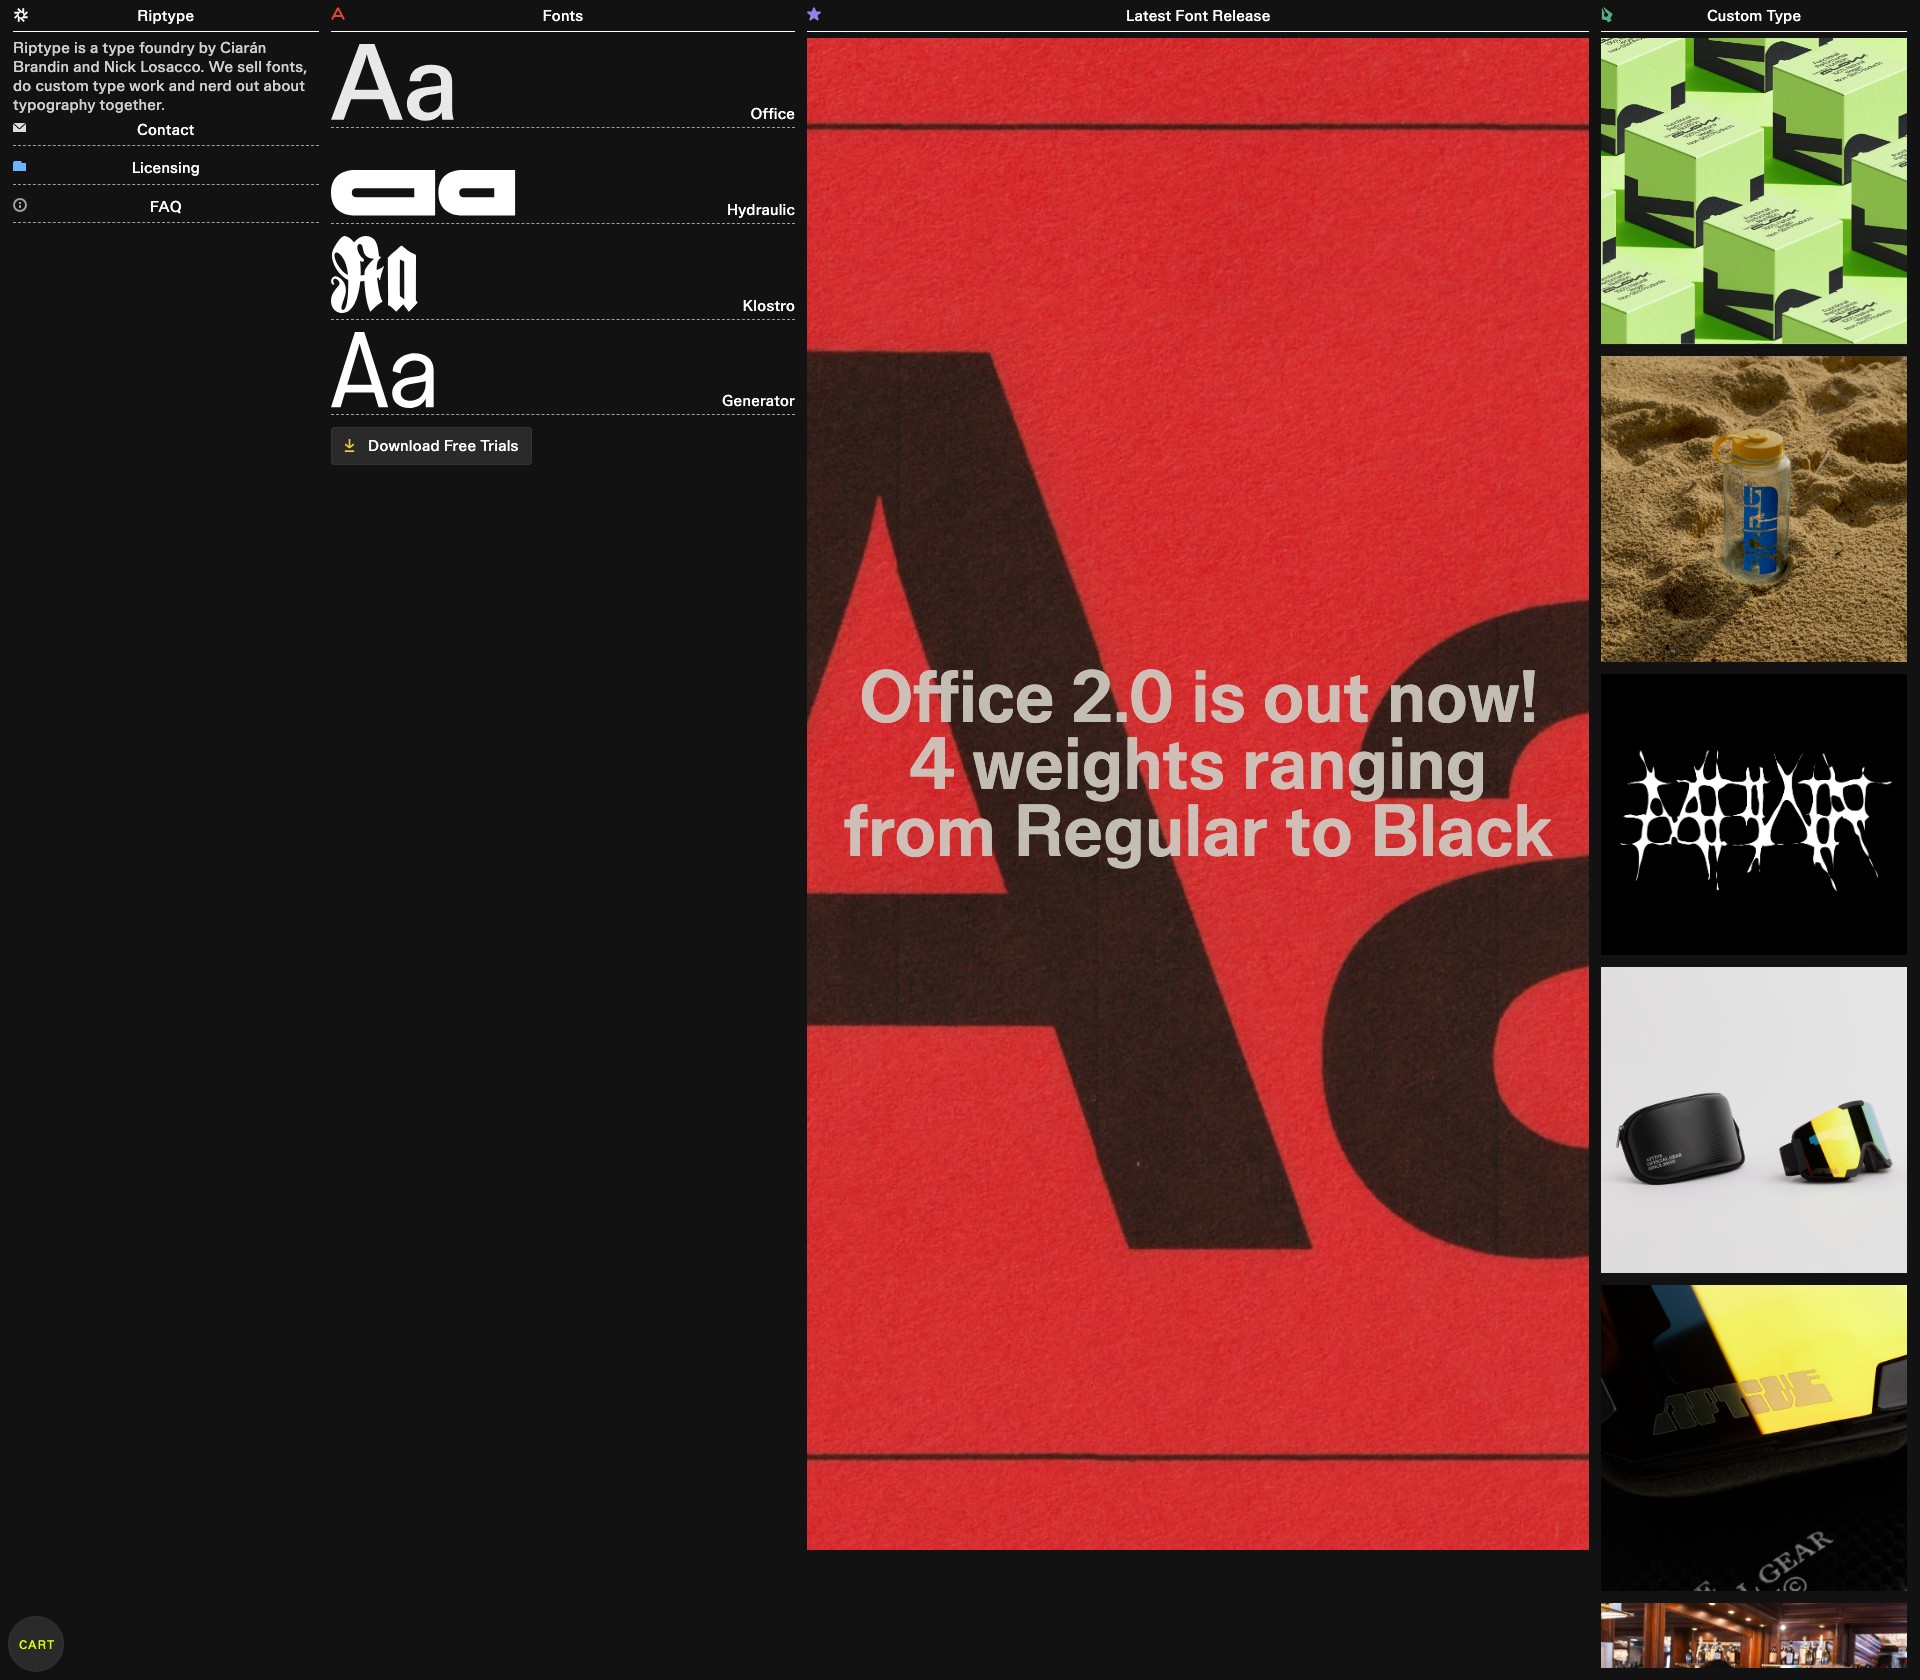
Task: Click the Klostro blackletter specimen
Action: [374, 275]
